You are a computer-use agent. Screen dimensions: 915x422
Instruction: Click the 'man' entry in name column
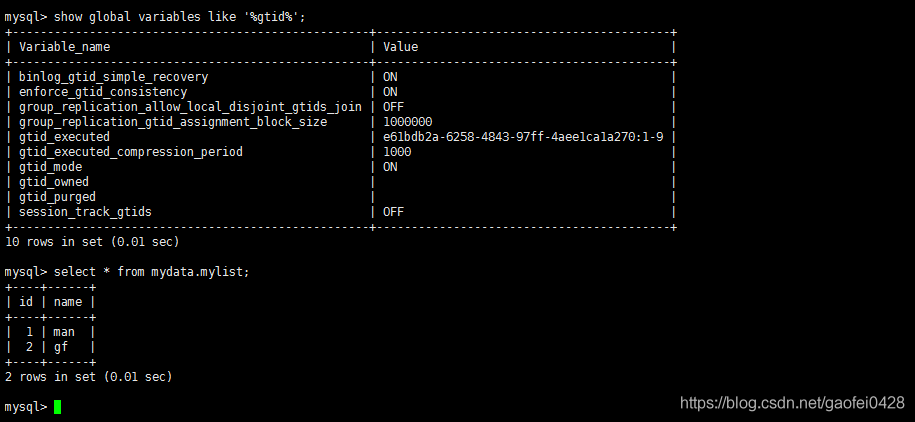click(64, 332)
